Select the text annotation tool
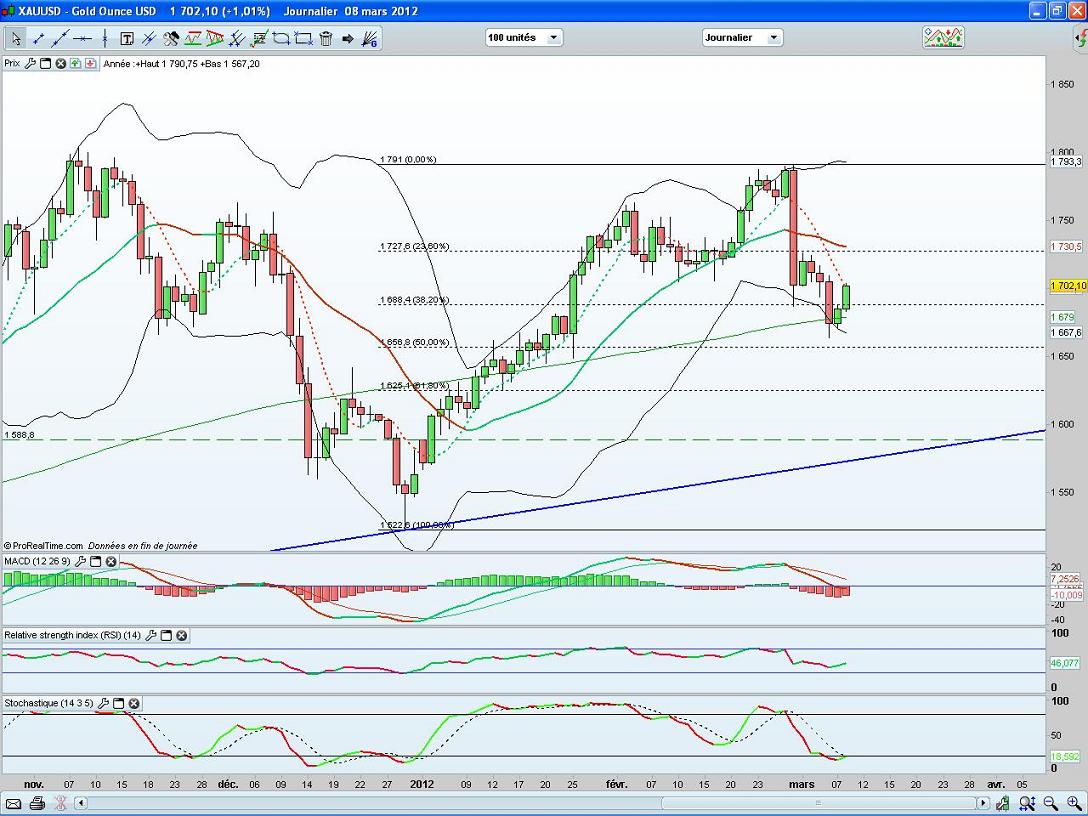This screenshot has width=1088, height=816. coord(127,39)
